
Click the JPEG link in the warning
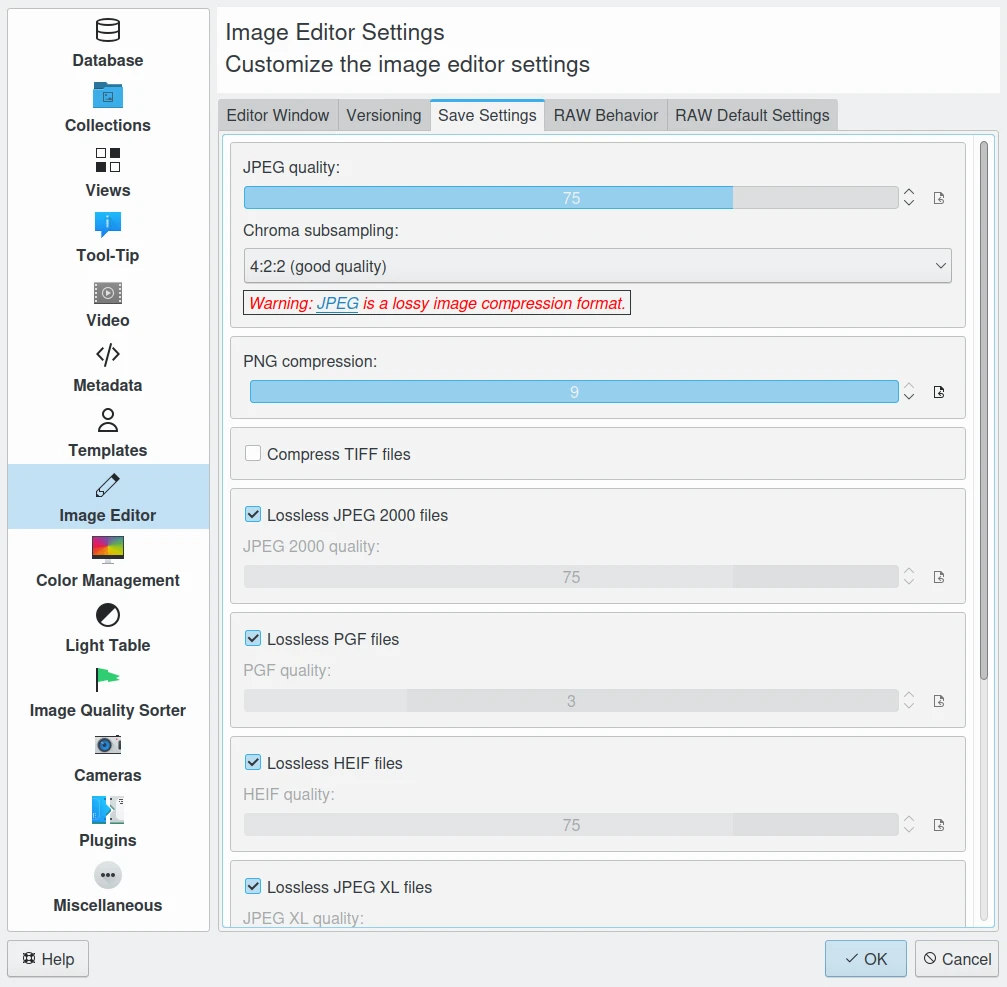337,303
